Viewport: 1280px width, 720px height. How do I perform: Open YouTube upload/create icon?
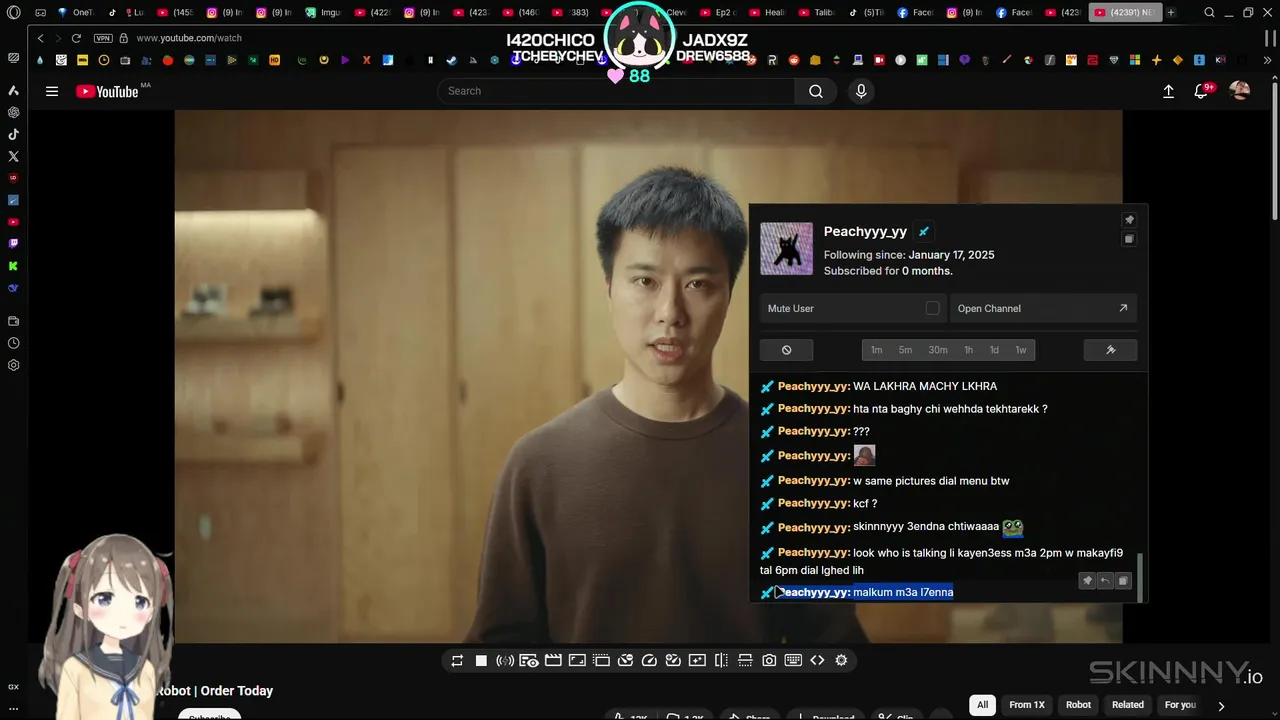[x=1168, y=91]
